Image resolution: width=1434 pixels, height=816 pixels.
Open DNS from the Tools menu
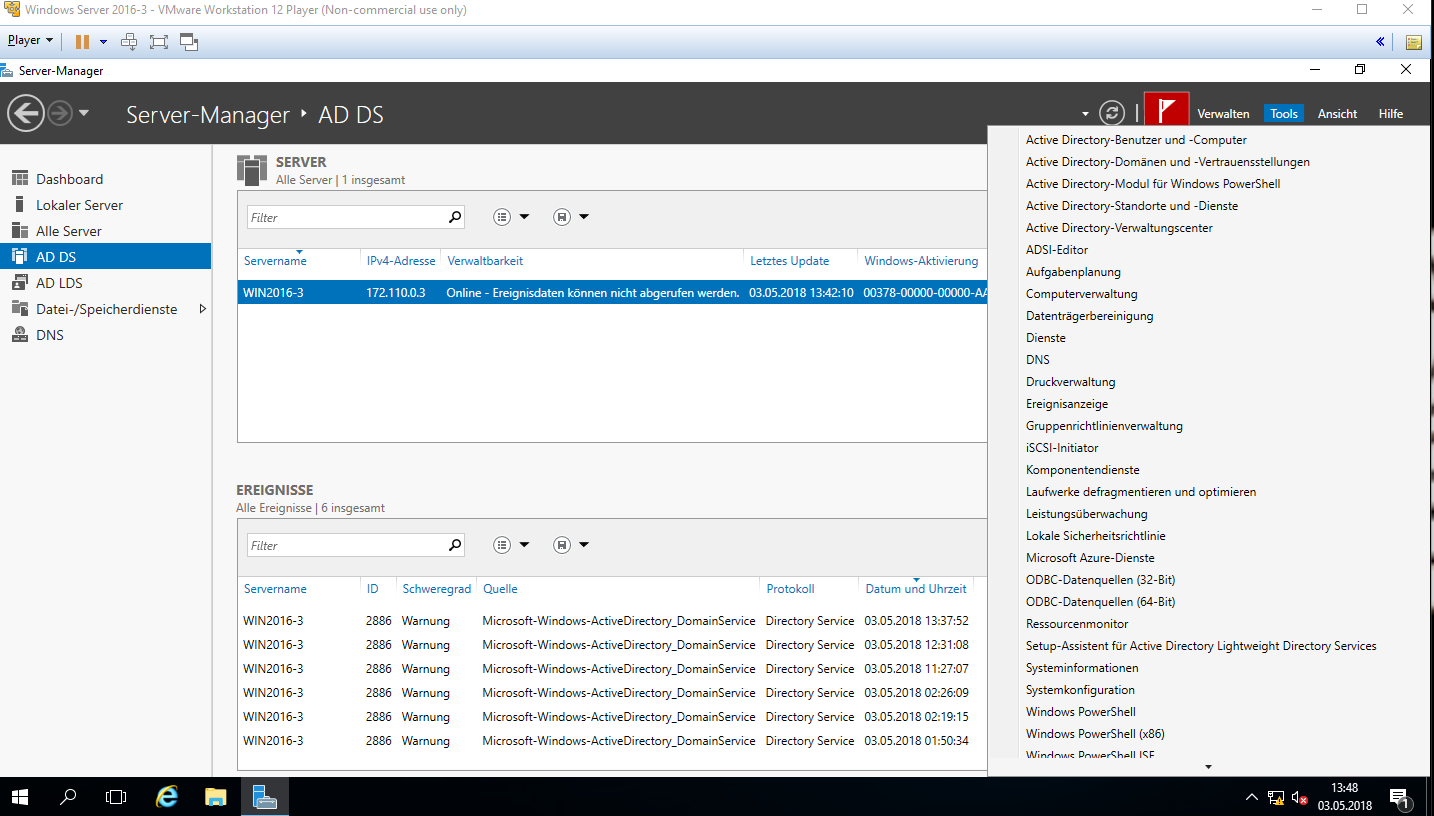(x=1038, y=360)
